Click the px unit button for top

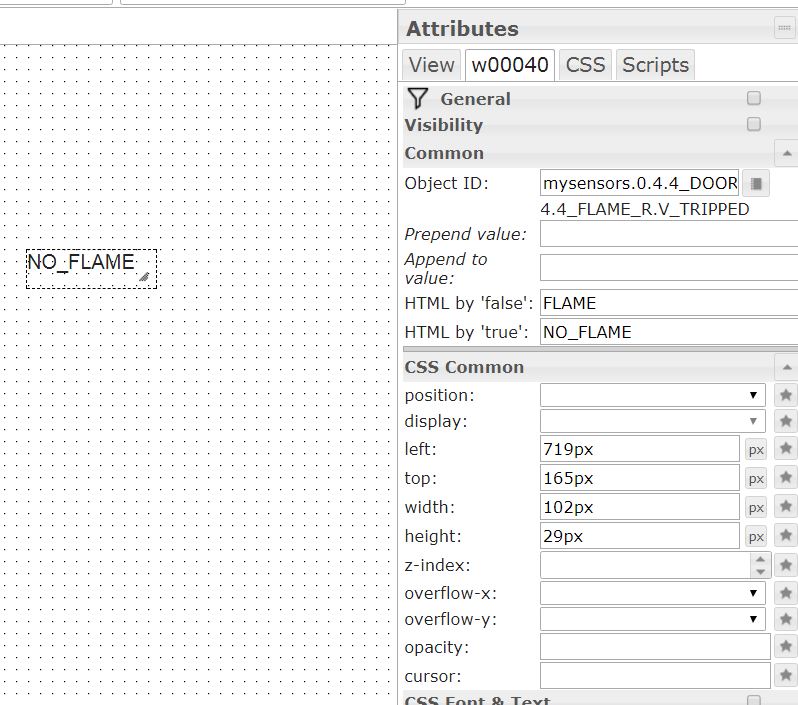pyautogui.click(x=756, y=478)
